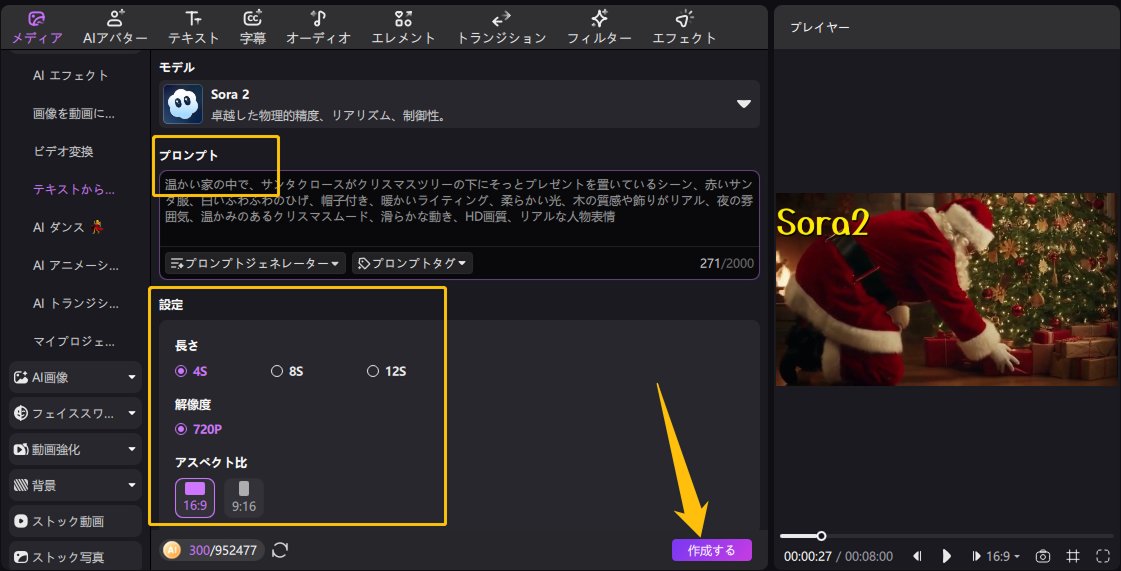This screenshot has height=571, width=1121.
Task: Click the player crop grid icon
Action: click(1072, 556)
